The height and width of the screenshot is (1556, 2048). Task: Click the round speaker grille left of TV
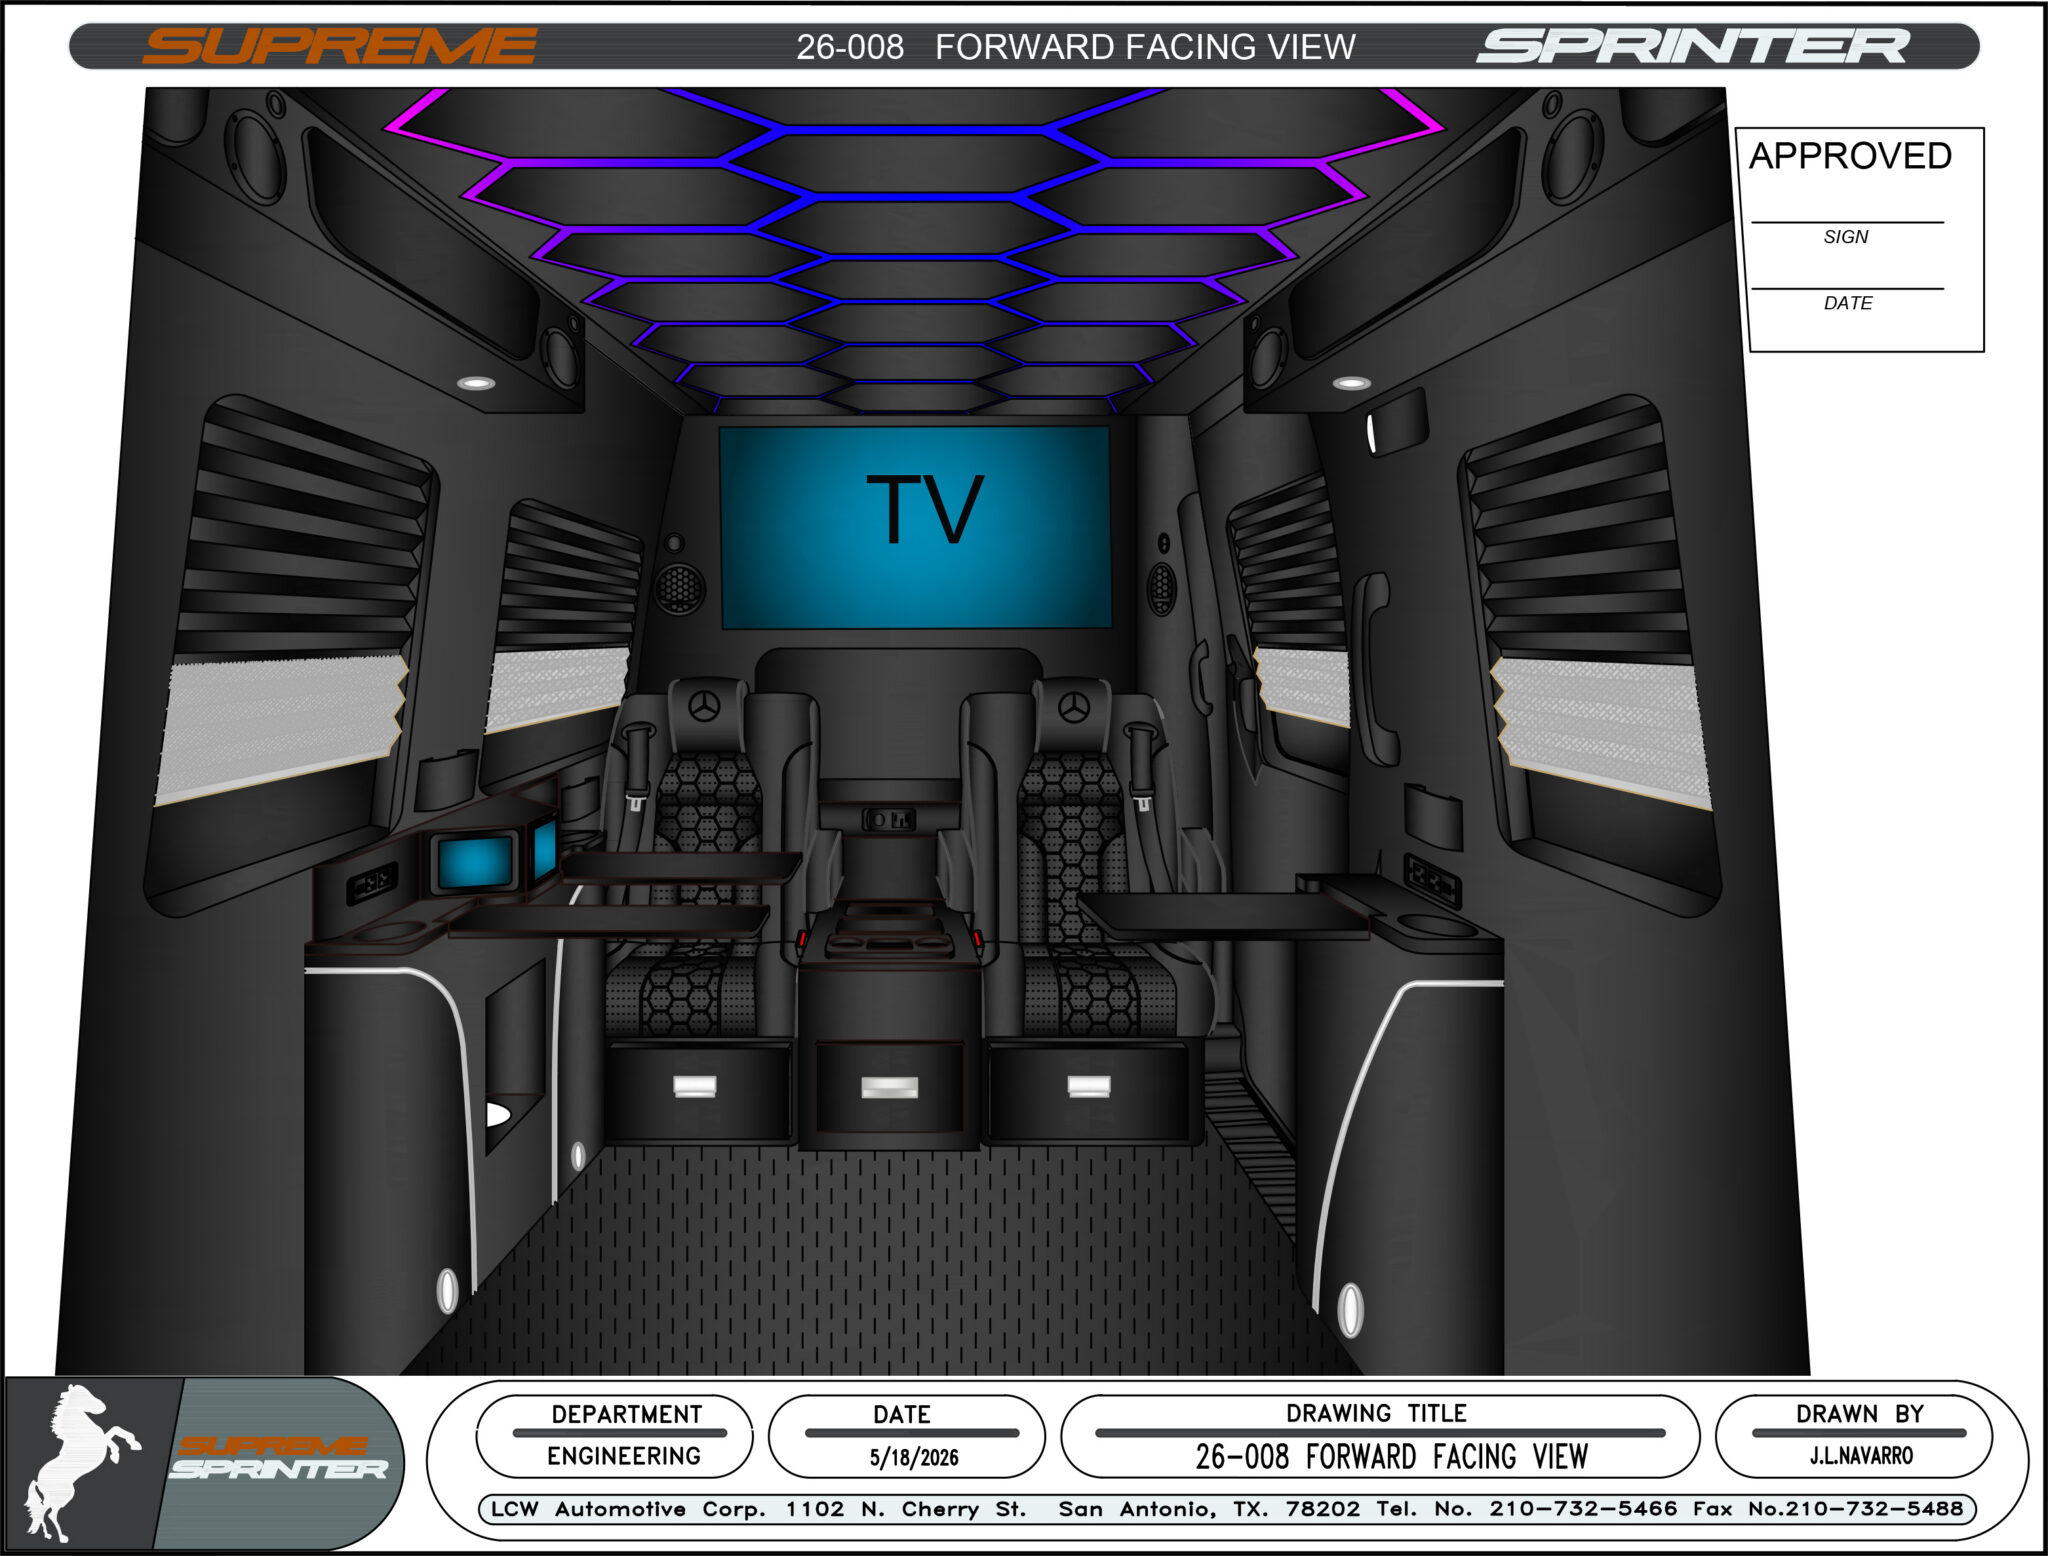[x=679, y=588]
